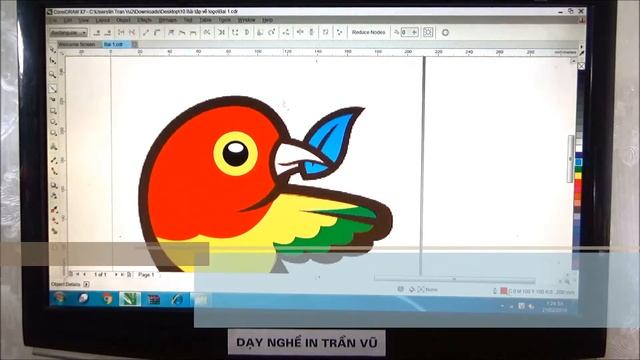Click the Cusp Node icon
The height and width of the screenshot is (360, 640).
click(x=171, y=32)
